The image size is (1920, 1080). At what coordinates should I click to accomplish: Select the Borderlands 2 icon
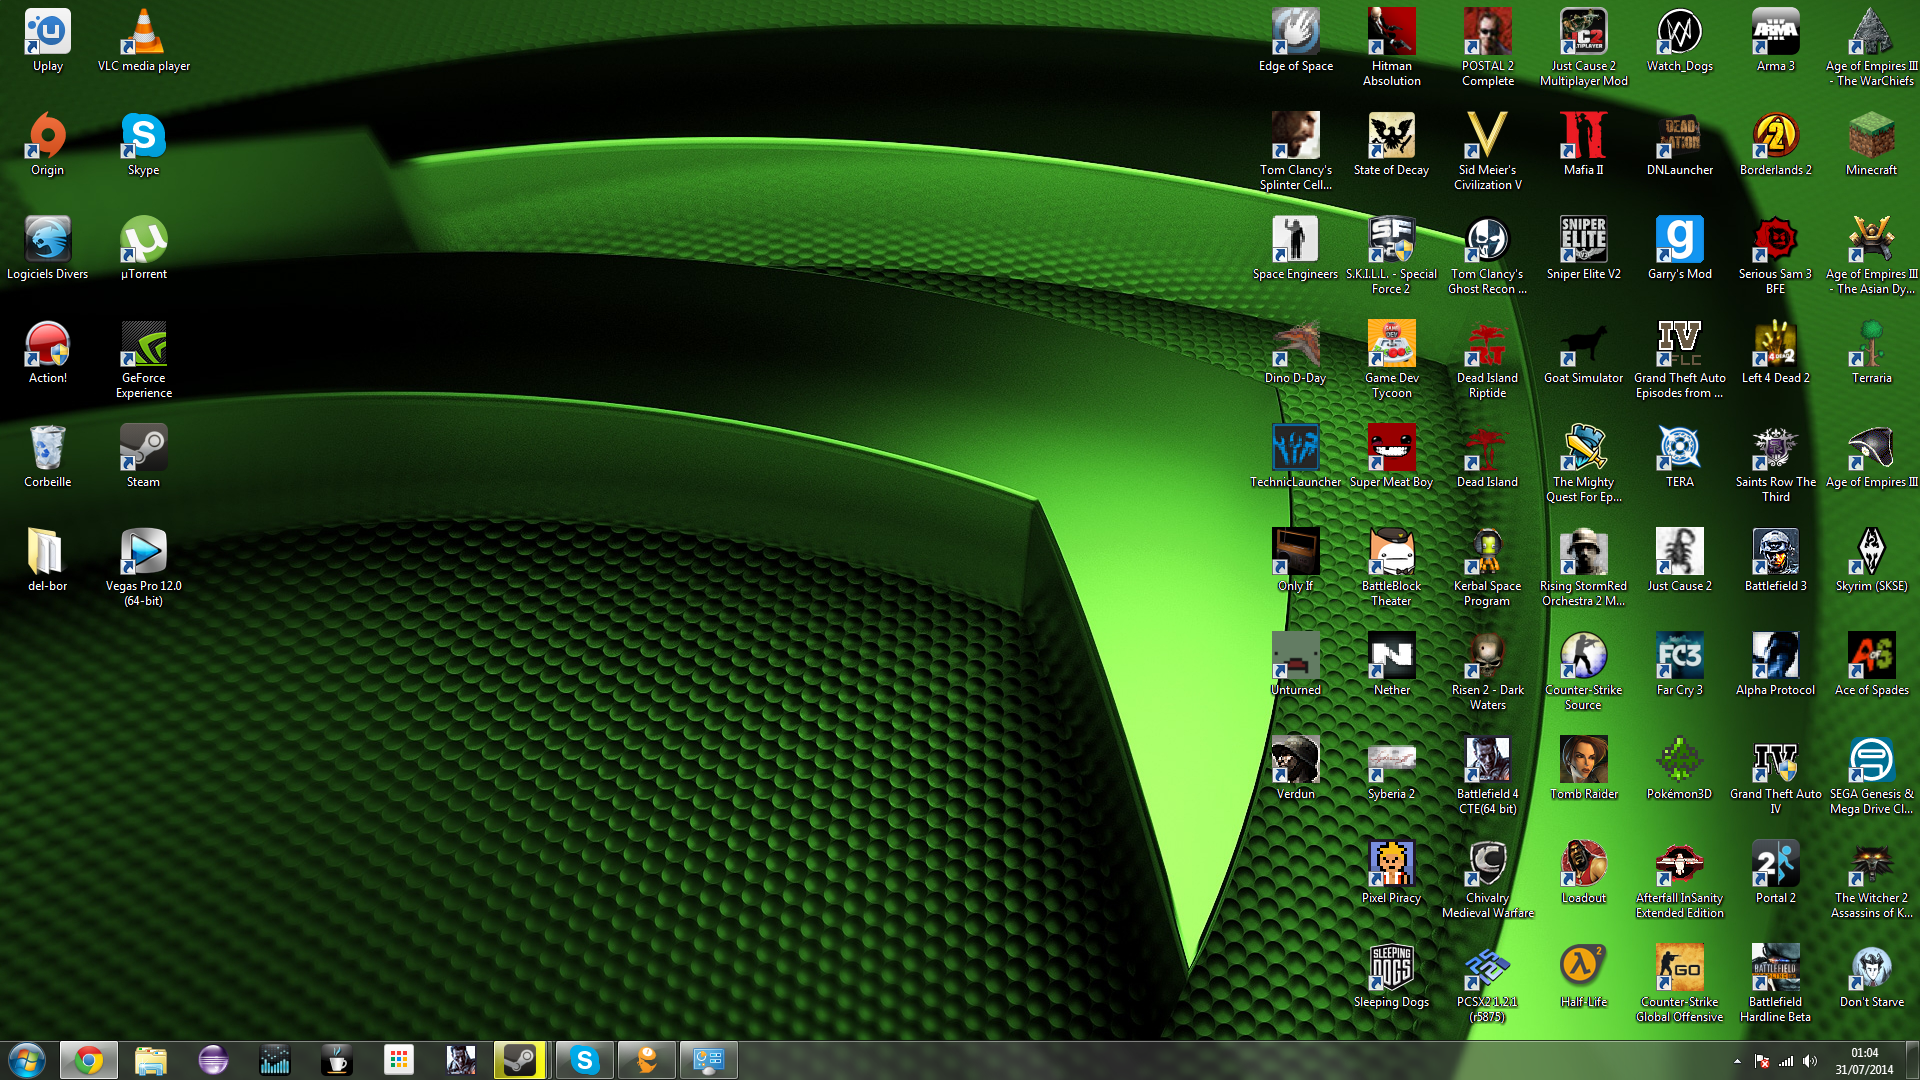click(1775, 145)
